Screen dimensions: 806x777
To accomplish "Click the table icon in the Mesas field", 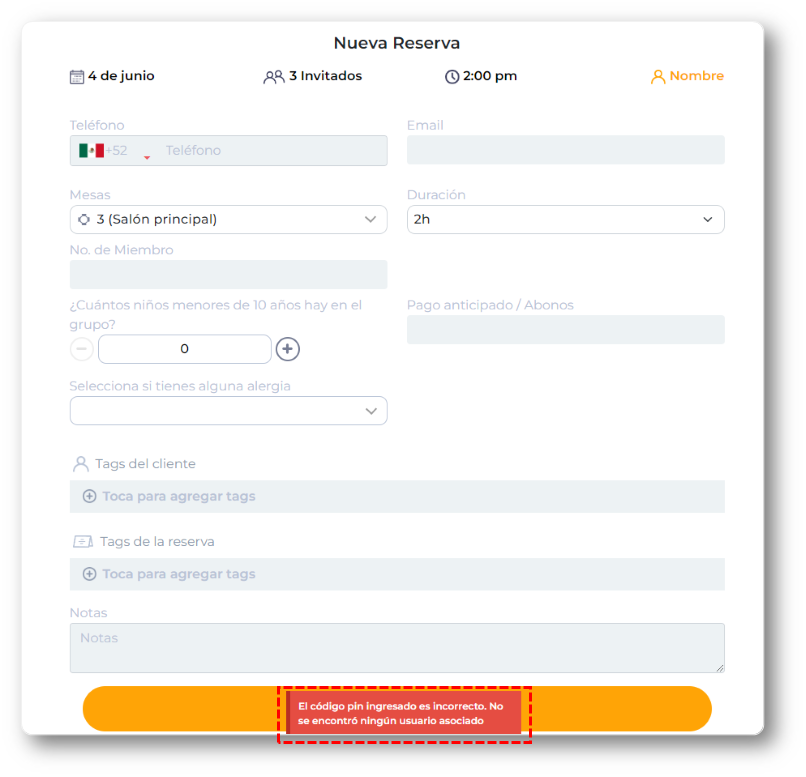I will [x=83, y=219].
